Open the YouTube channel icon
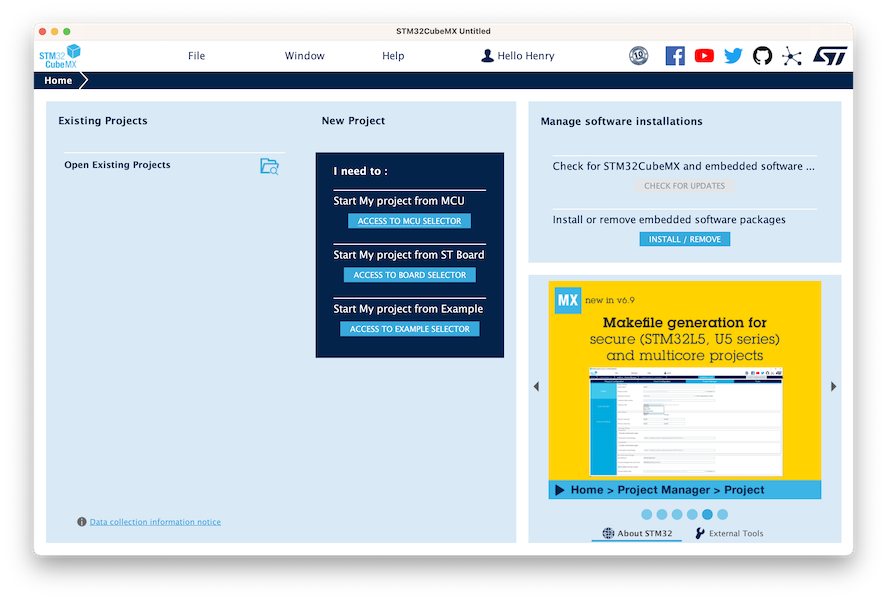The width and height of the screenshot is (887, 600). pos(704,55)
